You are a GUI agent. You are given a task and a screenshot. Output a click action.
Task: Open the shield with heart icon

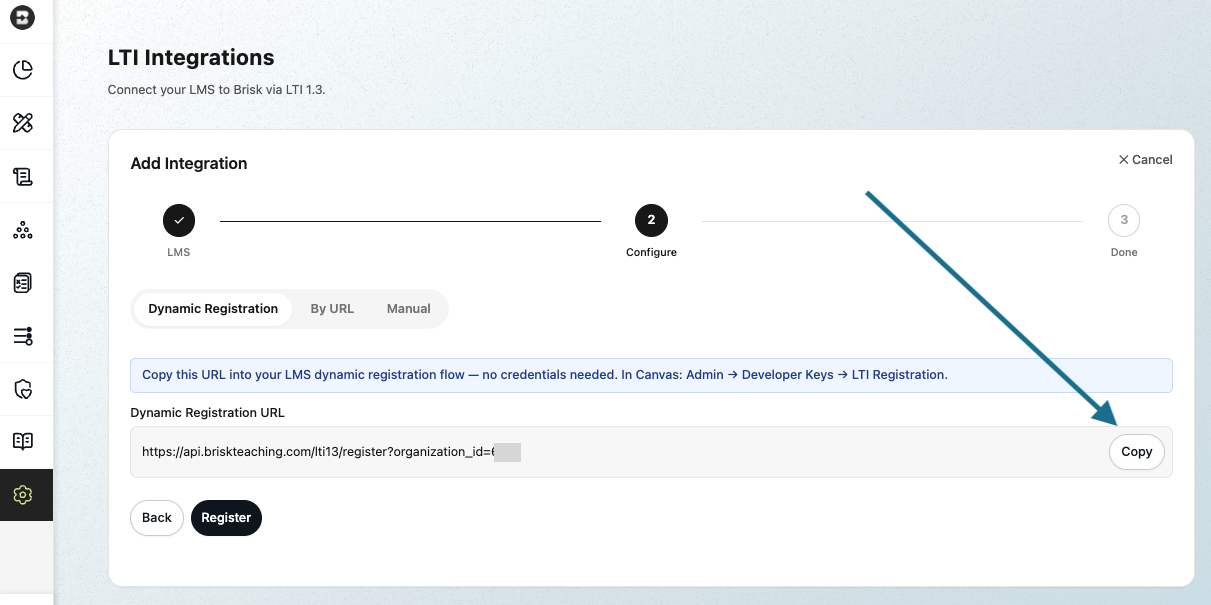click(22, 389)
